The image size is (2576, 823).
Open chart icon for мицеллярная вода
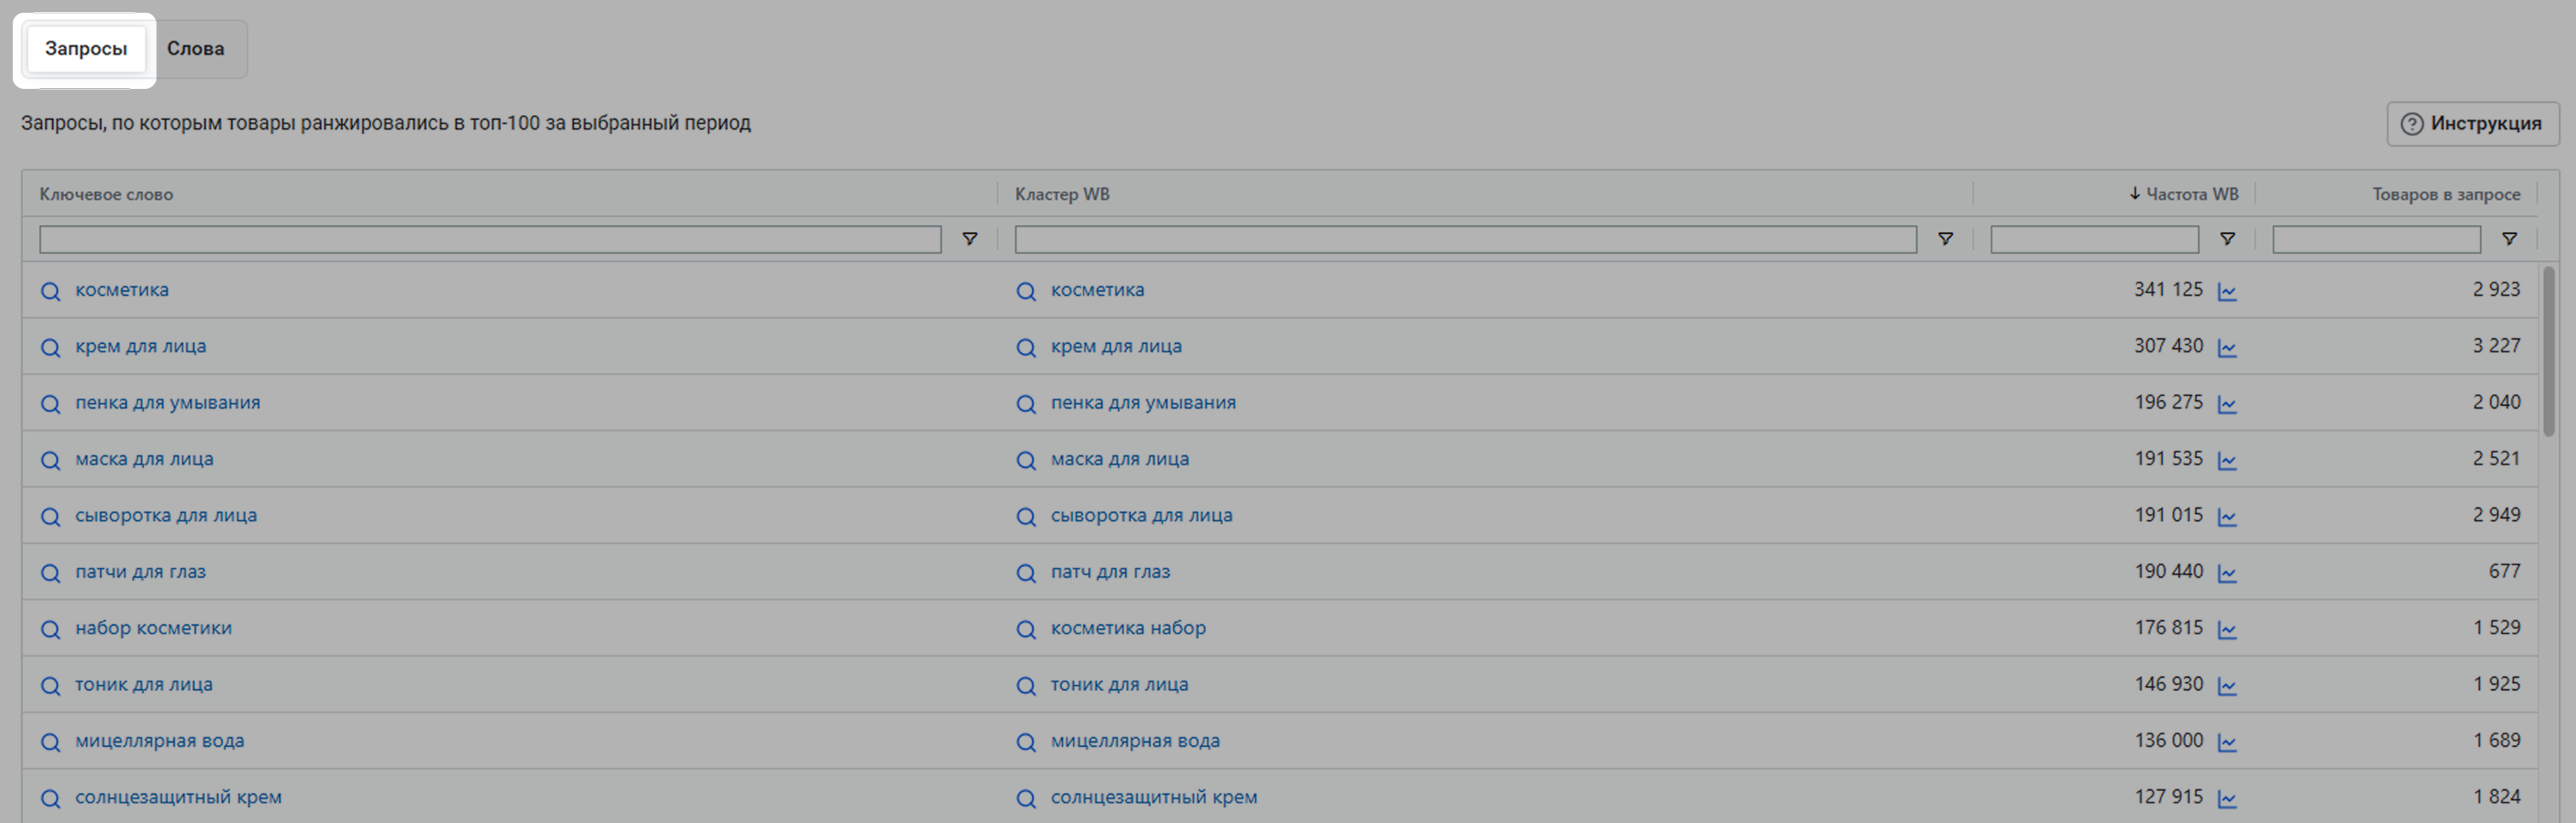tap(2227, 742)
